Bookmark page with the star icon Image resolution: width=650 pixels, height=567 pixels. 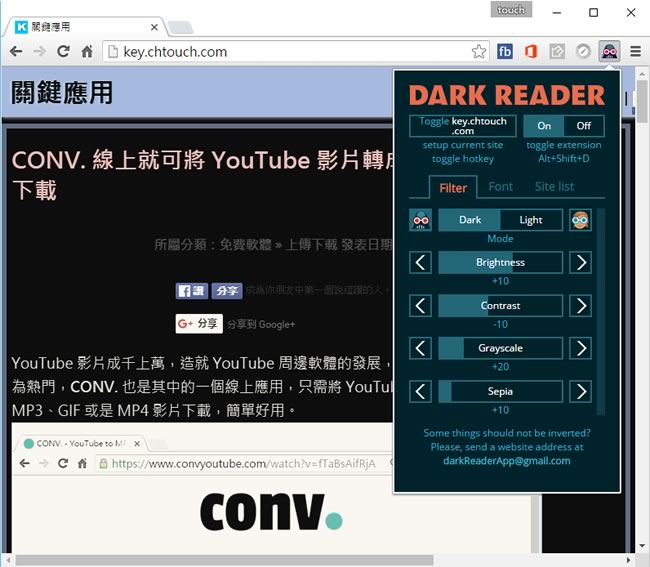tap(479, 51)
